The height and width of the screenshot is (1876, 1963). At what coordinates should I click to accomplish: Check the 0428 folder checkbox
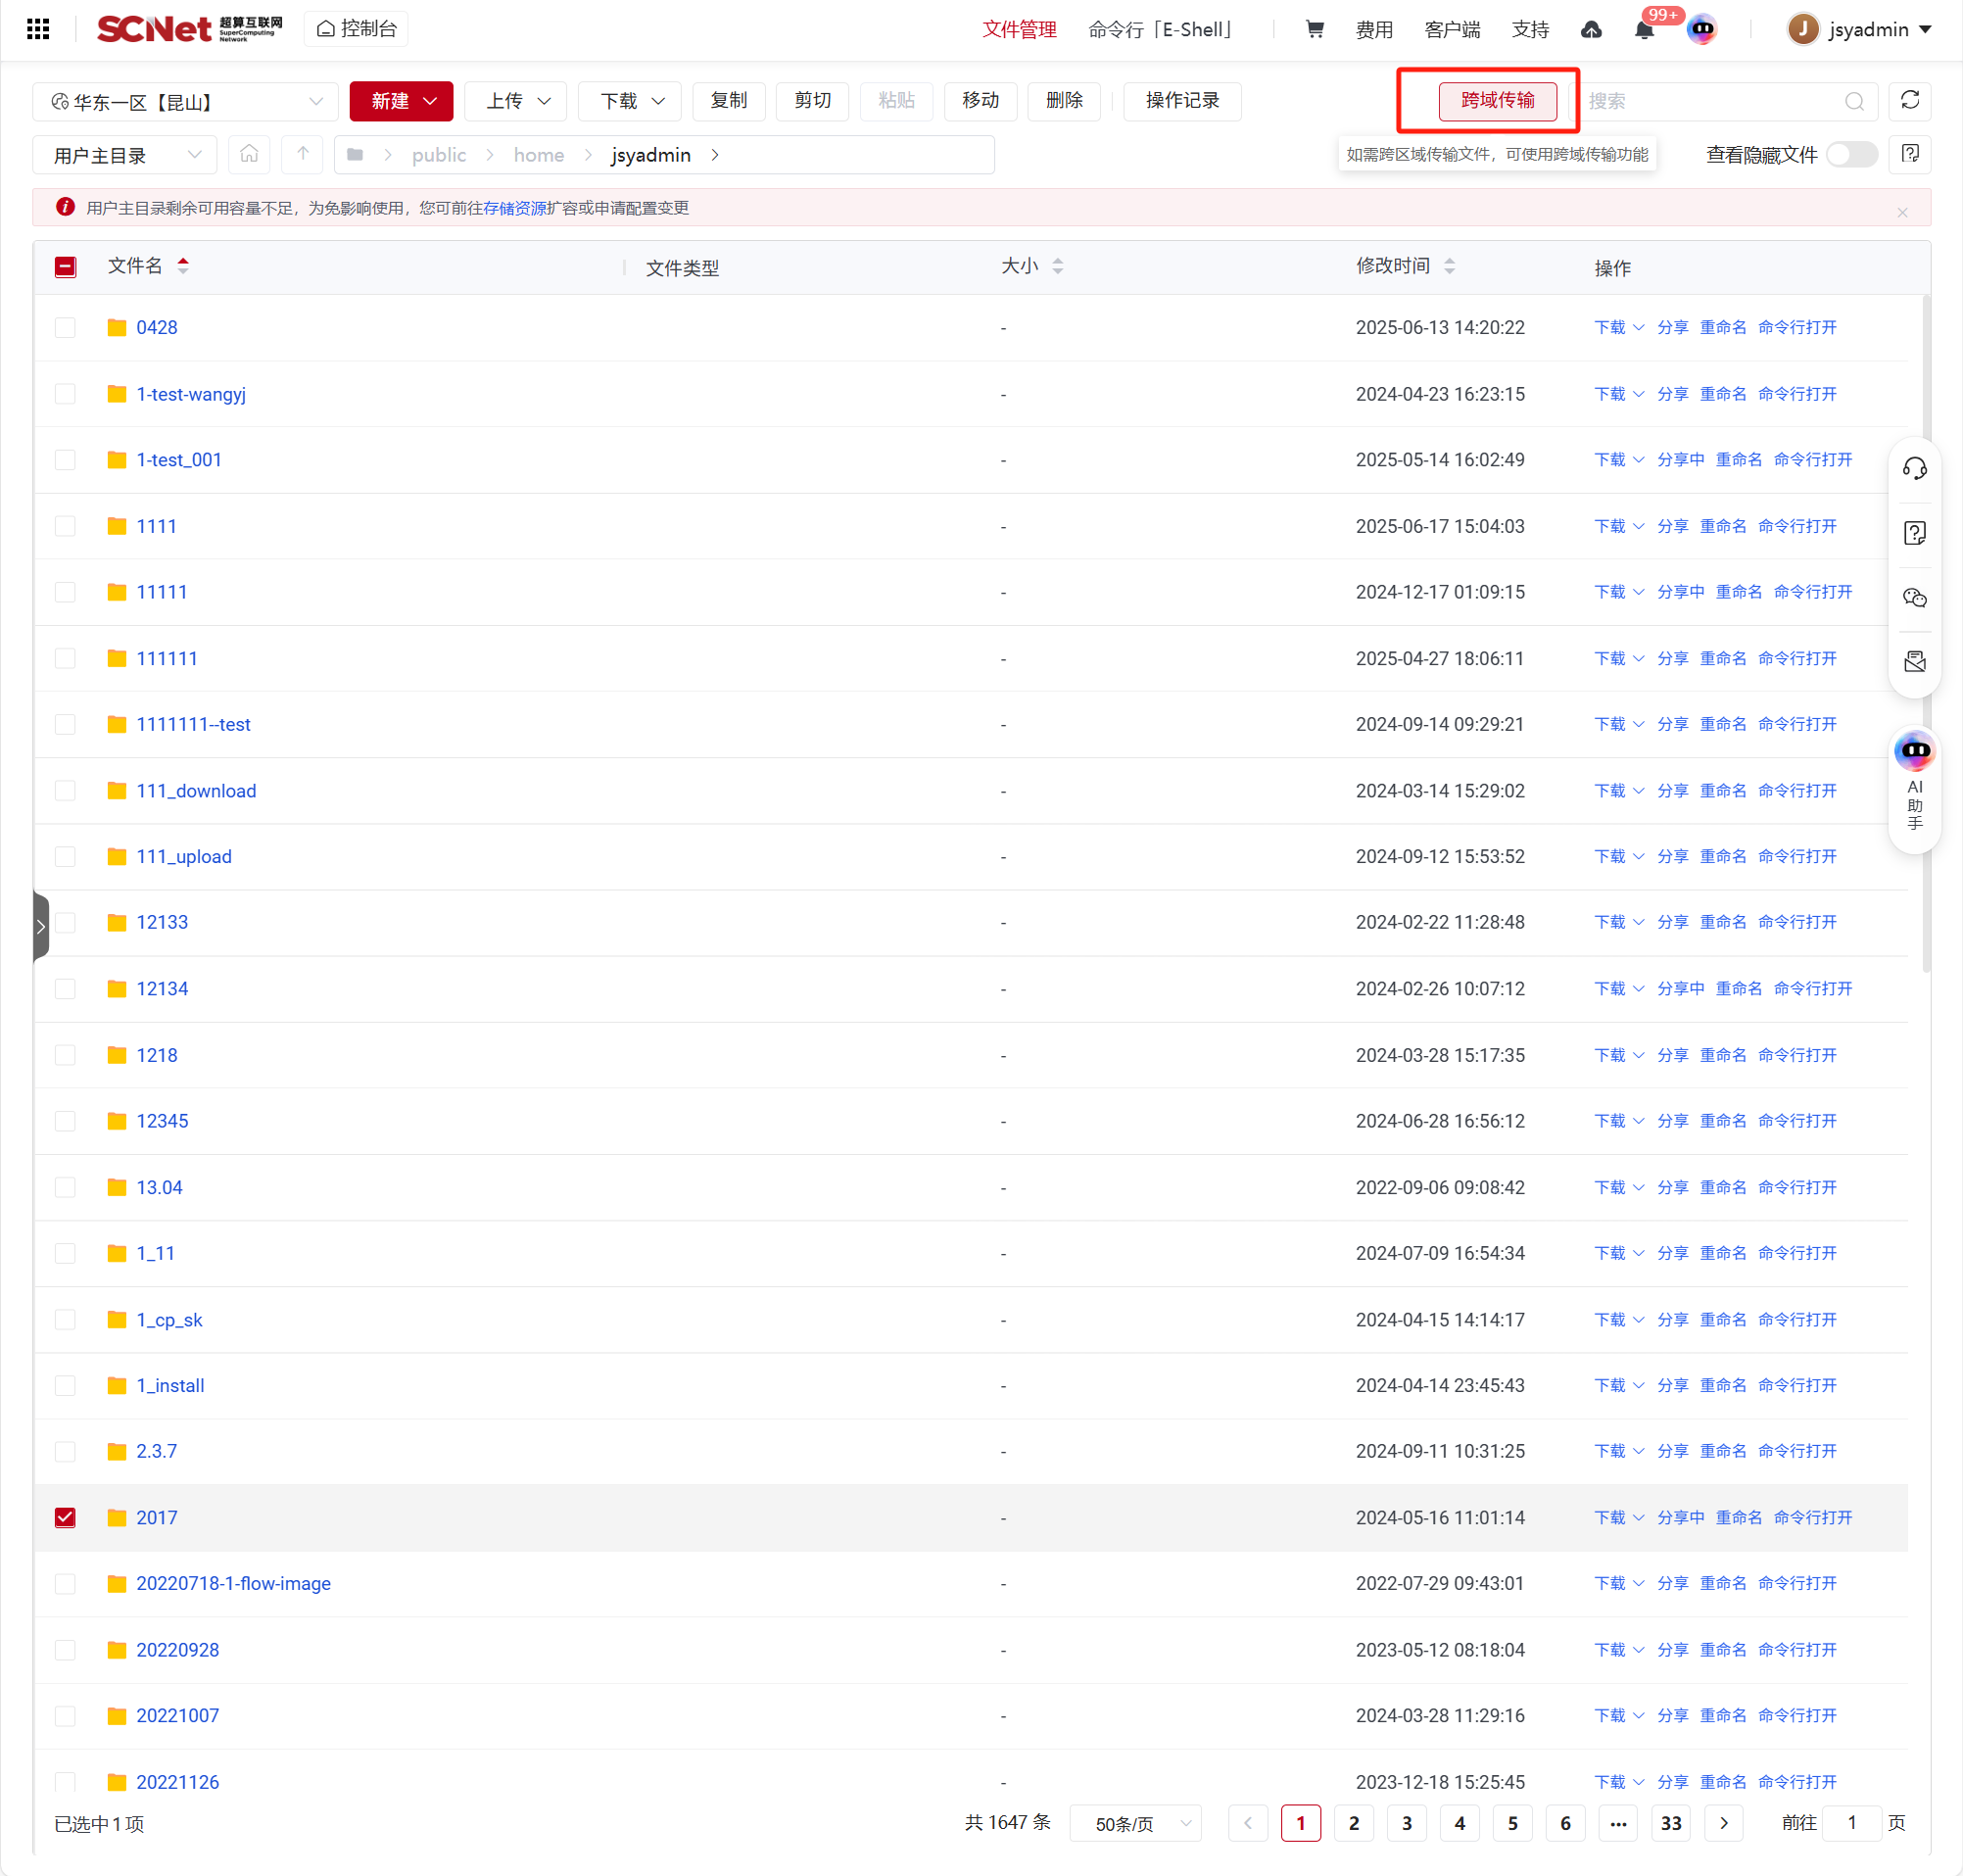click(x=65, y=328)
